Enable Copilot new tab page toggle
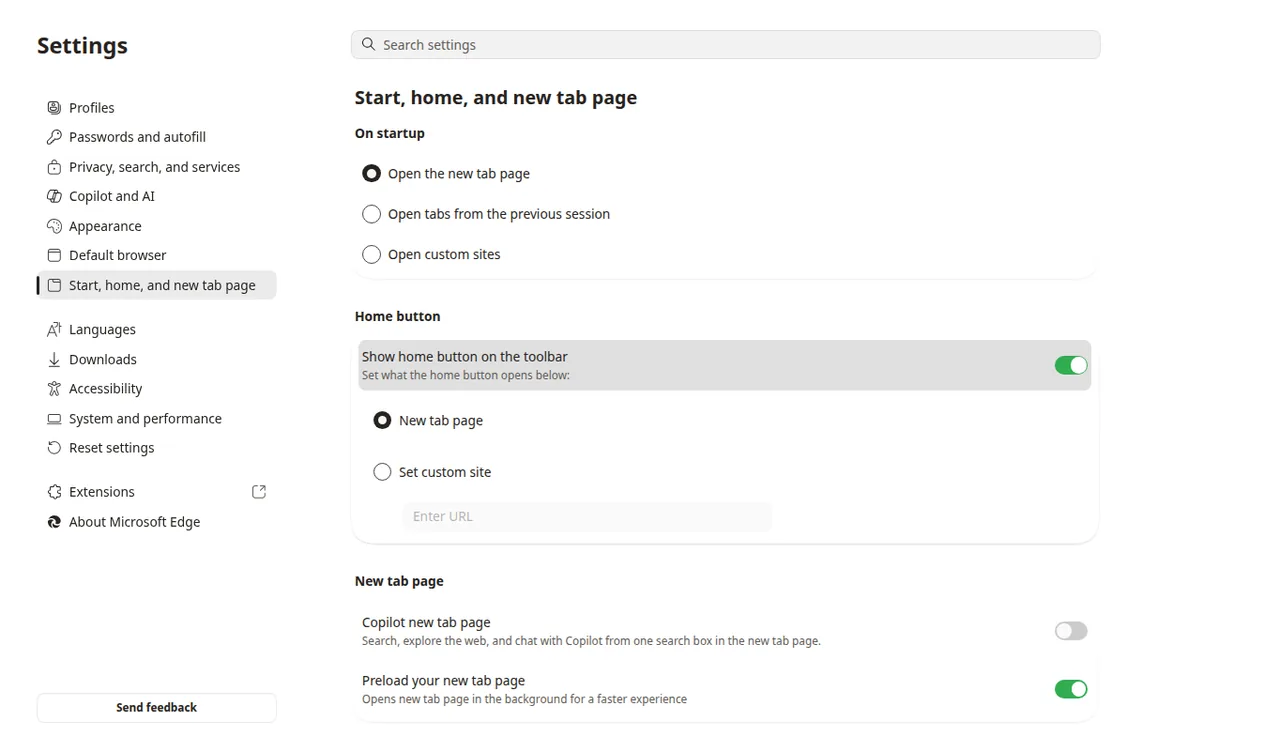The width and height of the screenshot is (1280, 752). click(1071, 631)
